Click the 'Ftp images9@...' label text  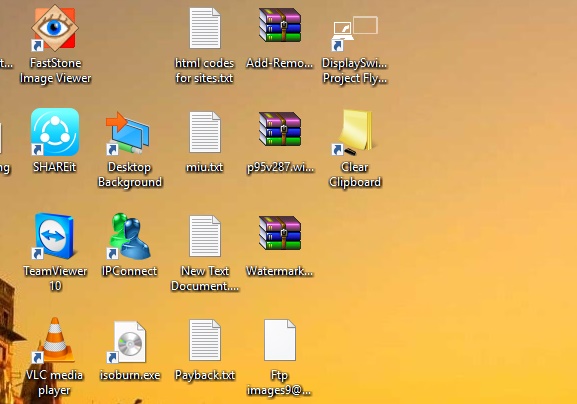(x=279, y=382)
